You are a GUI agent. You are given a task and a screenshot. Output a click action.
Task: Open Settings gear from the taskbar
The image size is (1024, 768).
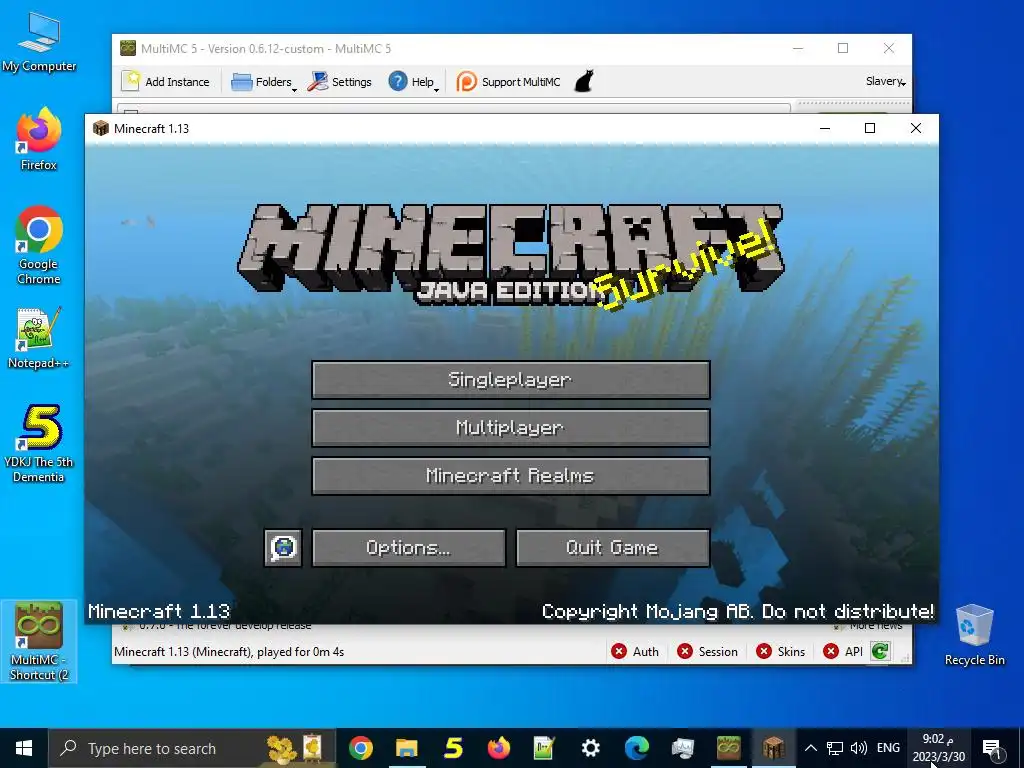590,748
